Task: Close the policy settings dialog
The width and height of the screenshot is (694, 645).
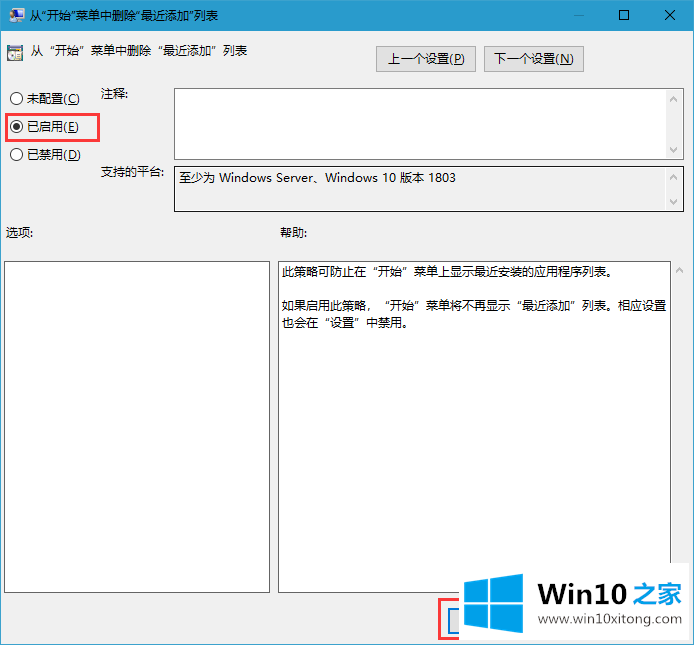Action: pyautogui.click(x=670, y=16)
